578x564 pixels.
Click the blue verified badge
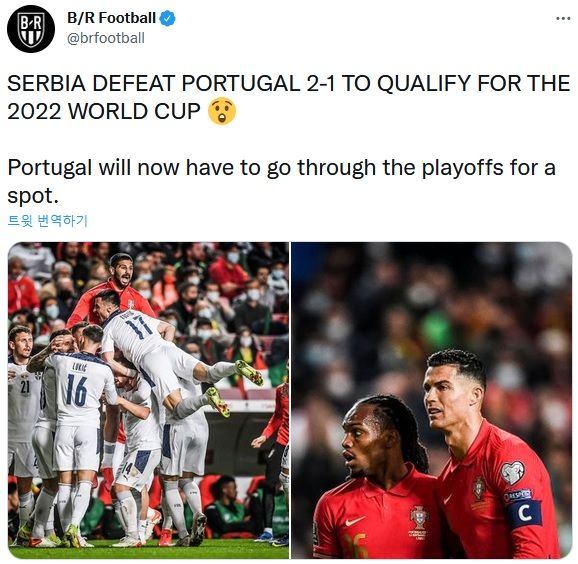tap(167, 18)
